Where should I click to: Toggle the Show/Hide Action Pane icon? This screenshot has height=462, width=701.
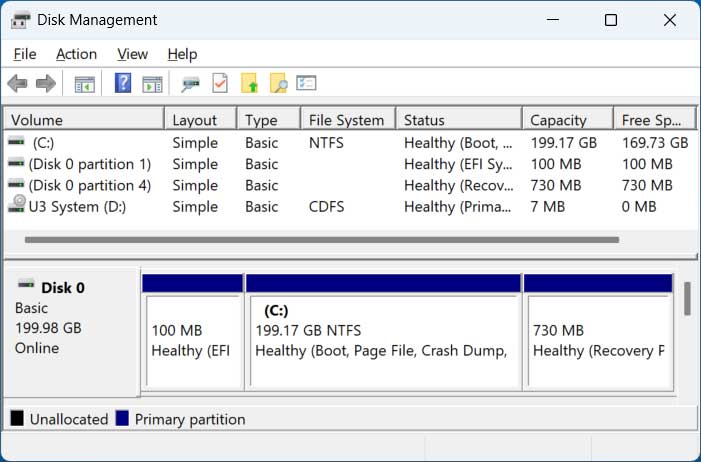tap(152, 84)
